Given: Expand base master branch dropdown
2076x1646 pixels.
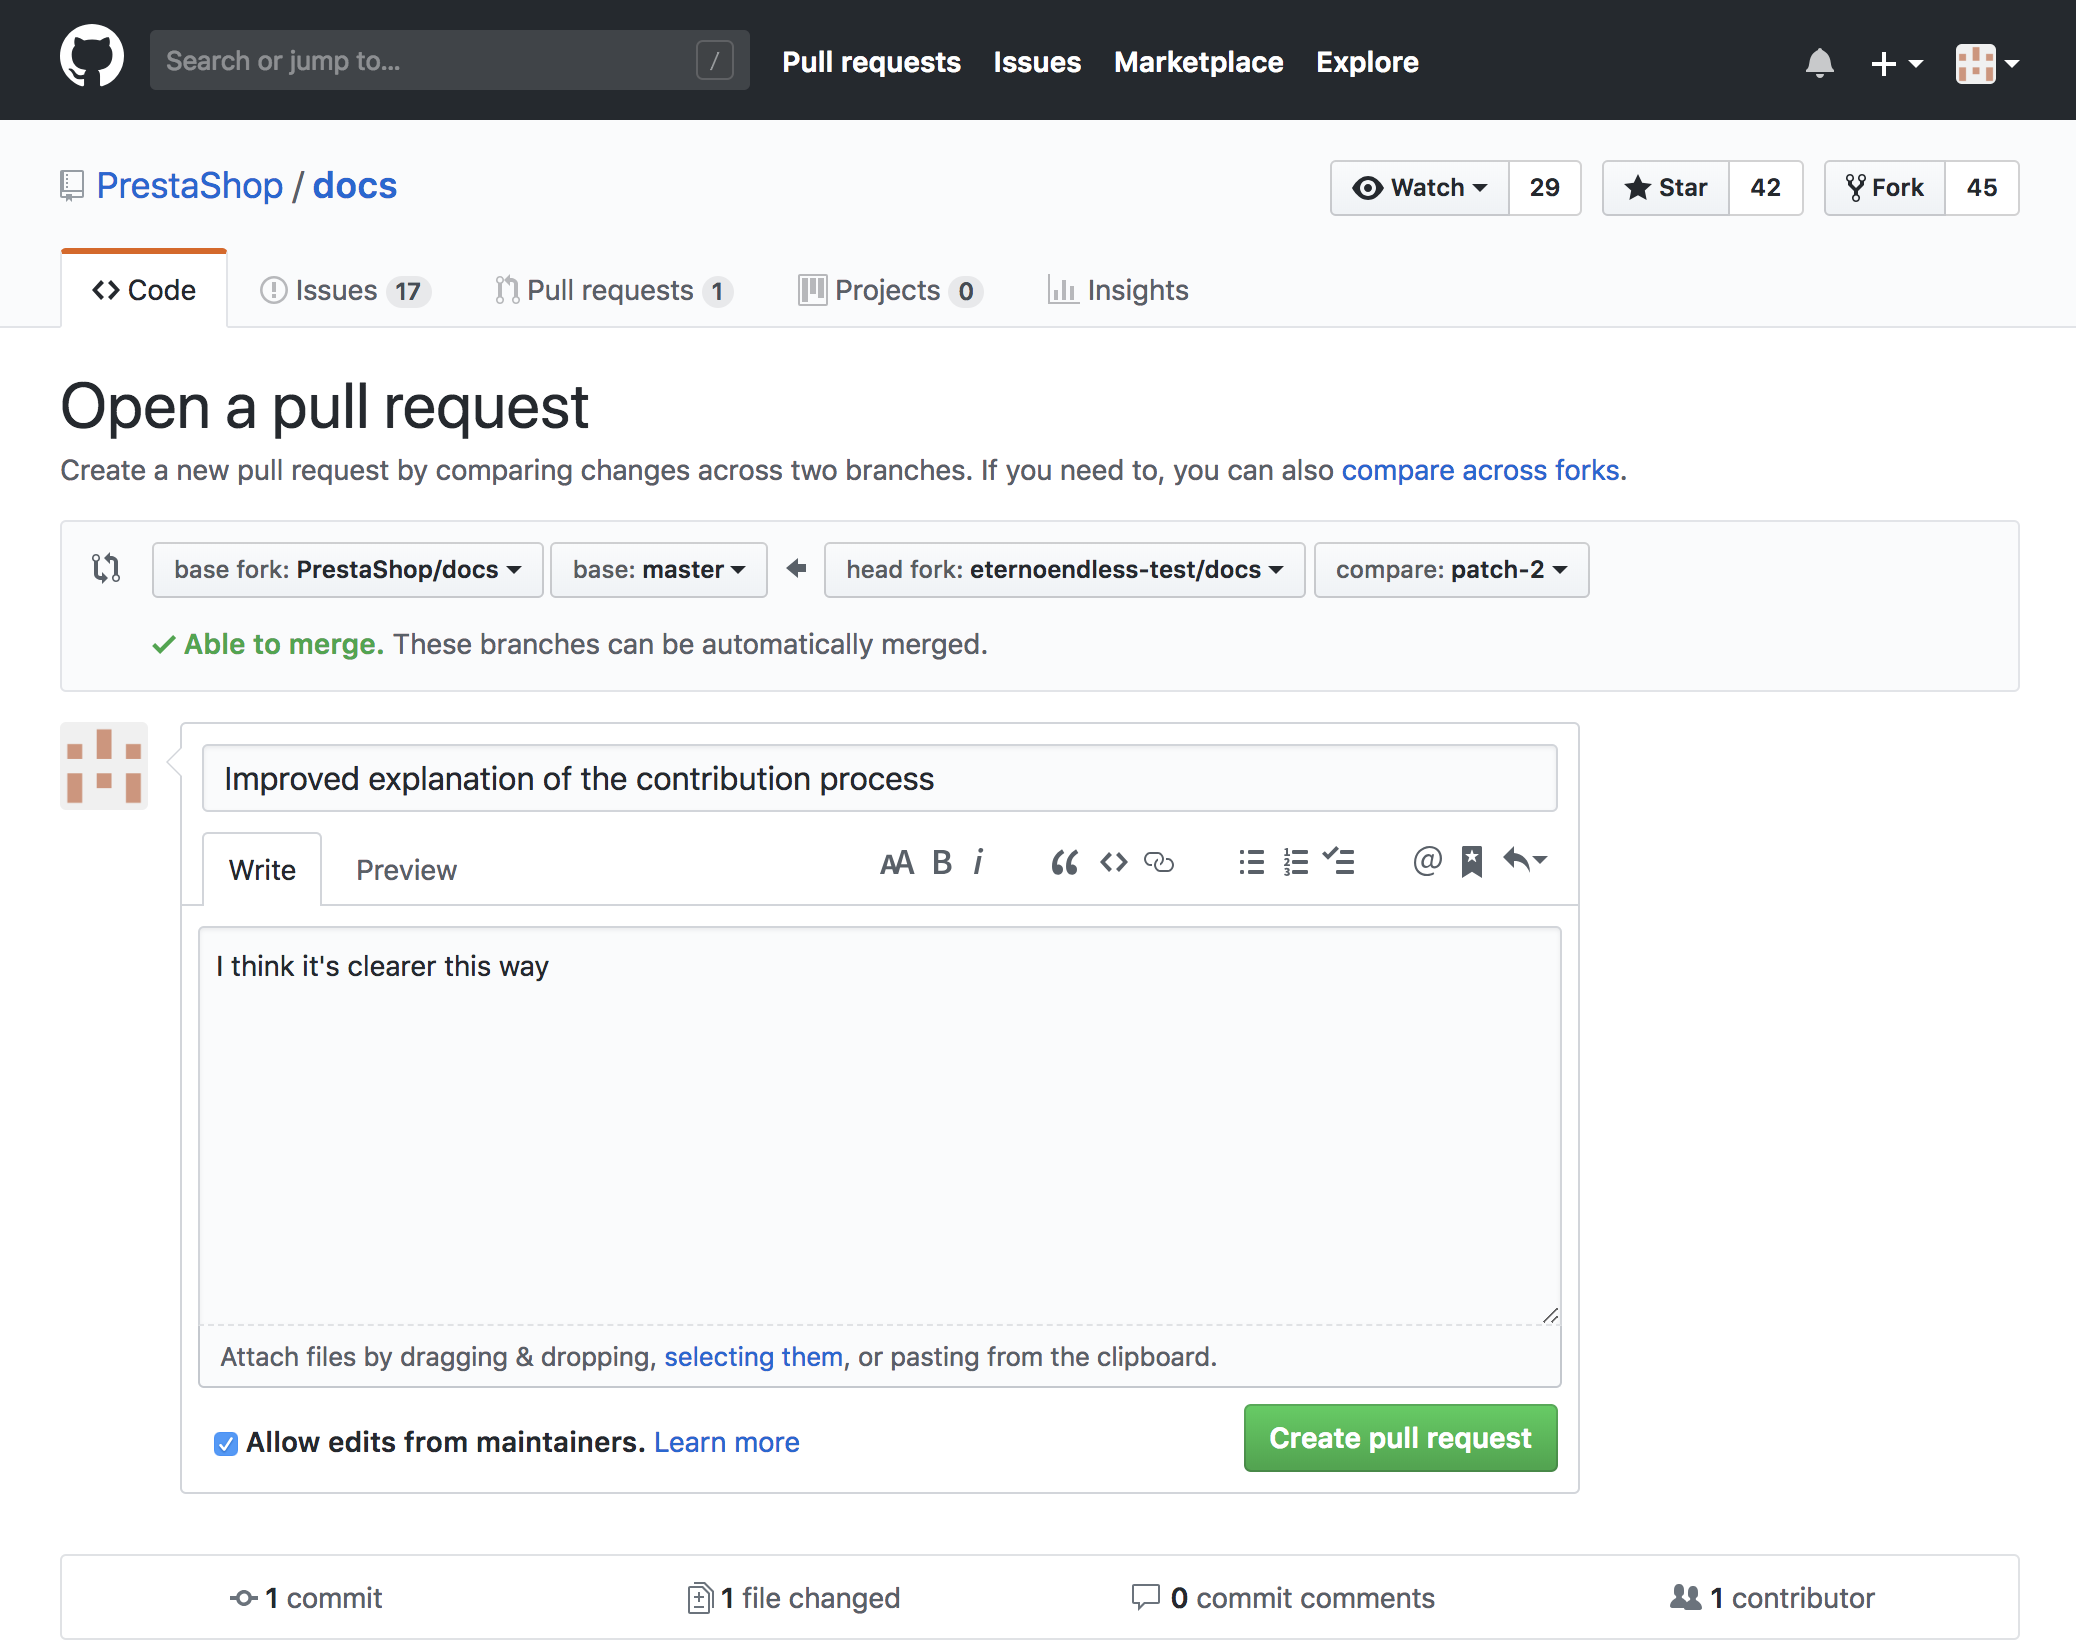Looking at the screenshot, I should point(659,570).
